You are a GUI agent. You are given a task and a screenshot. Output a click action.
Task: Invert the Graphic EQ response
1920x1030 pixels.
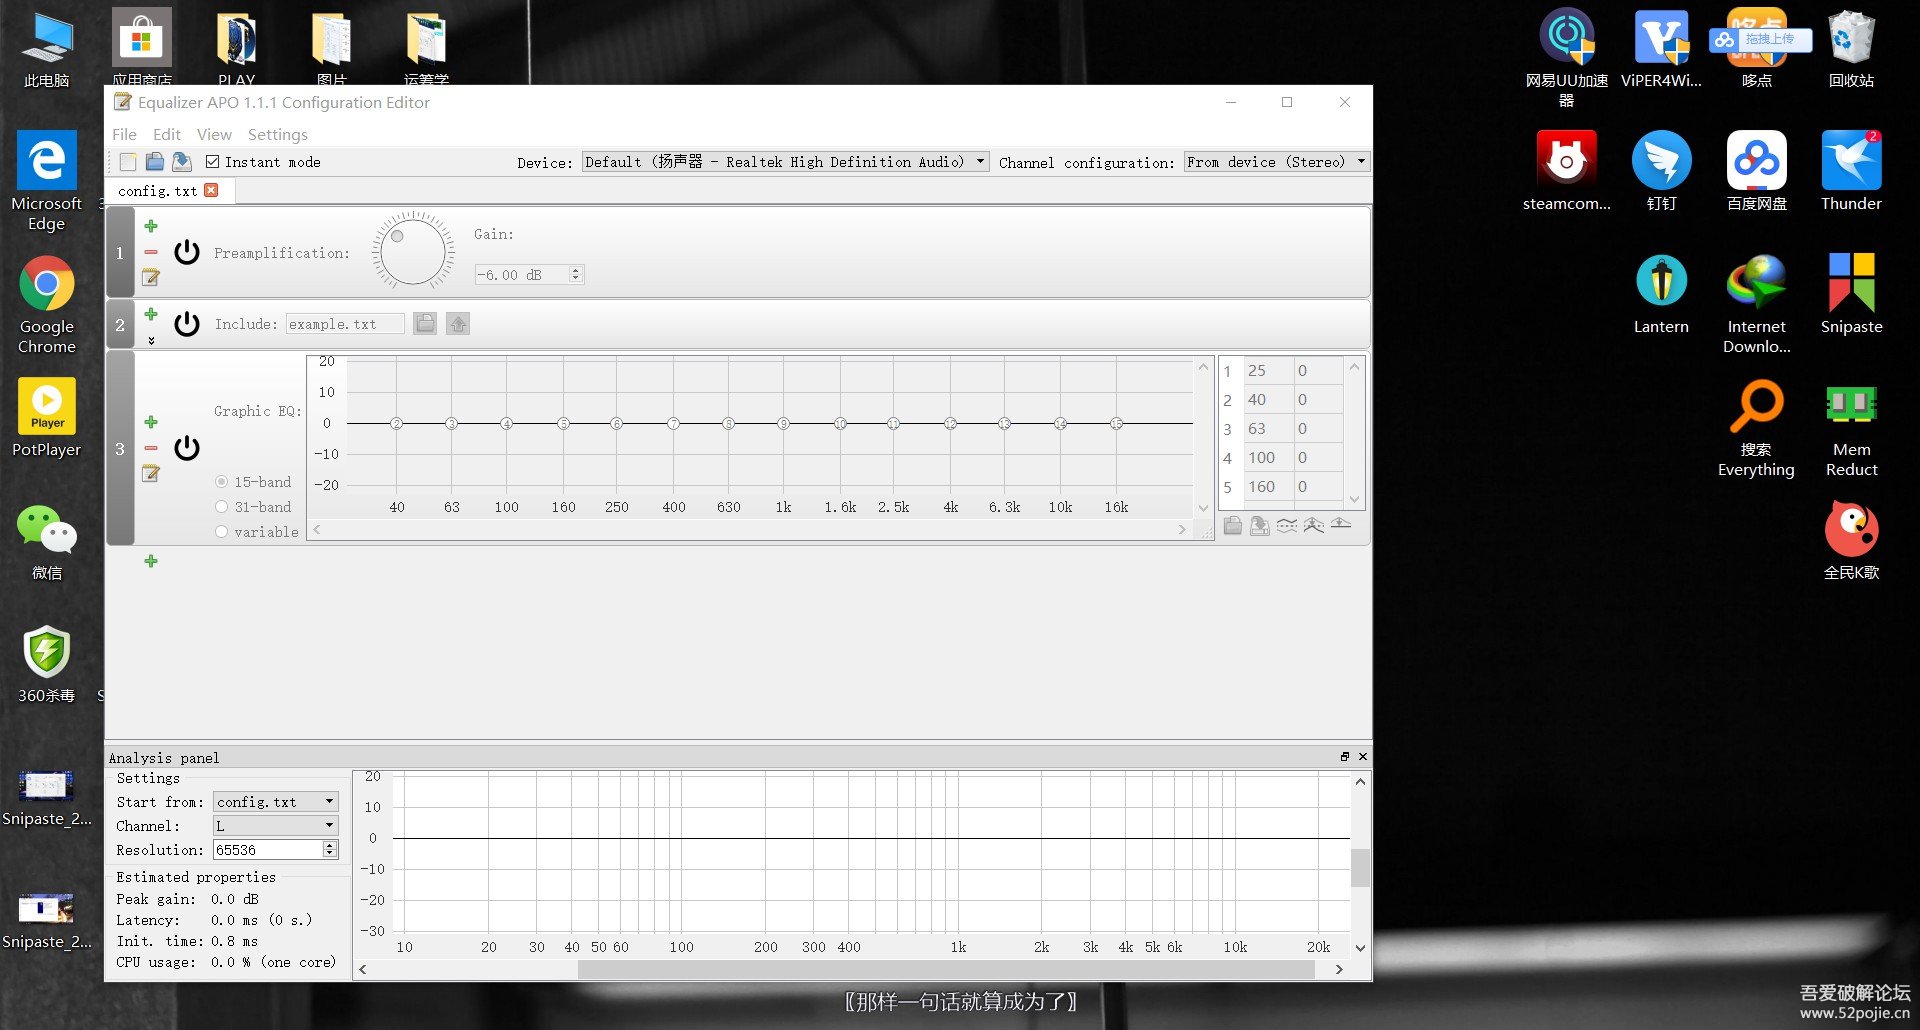(1287, 526)
